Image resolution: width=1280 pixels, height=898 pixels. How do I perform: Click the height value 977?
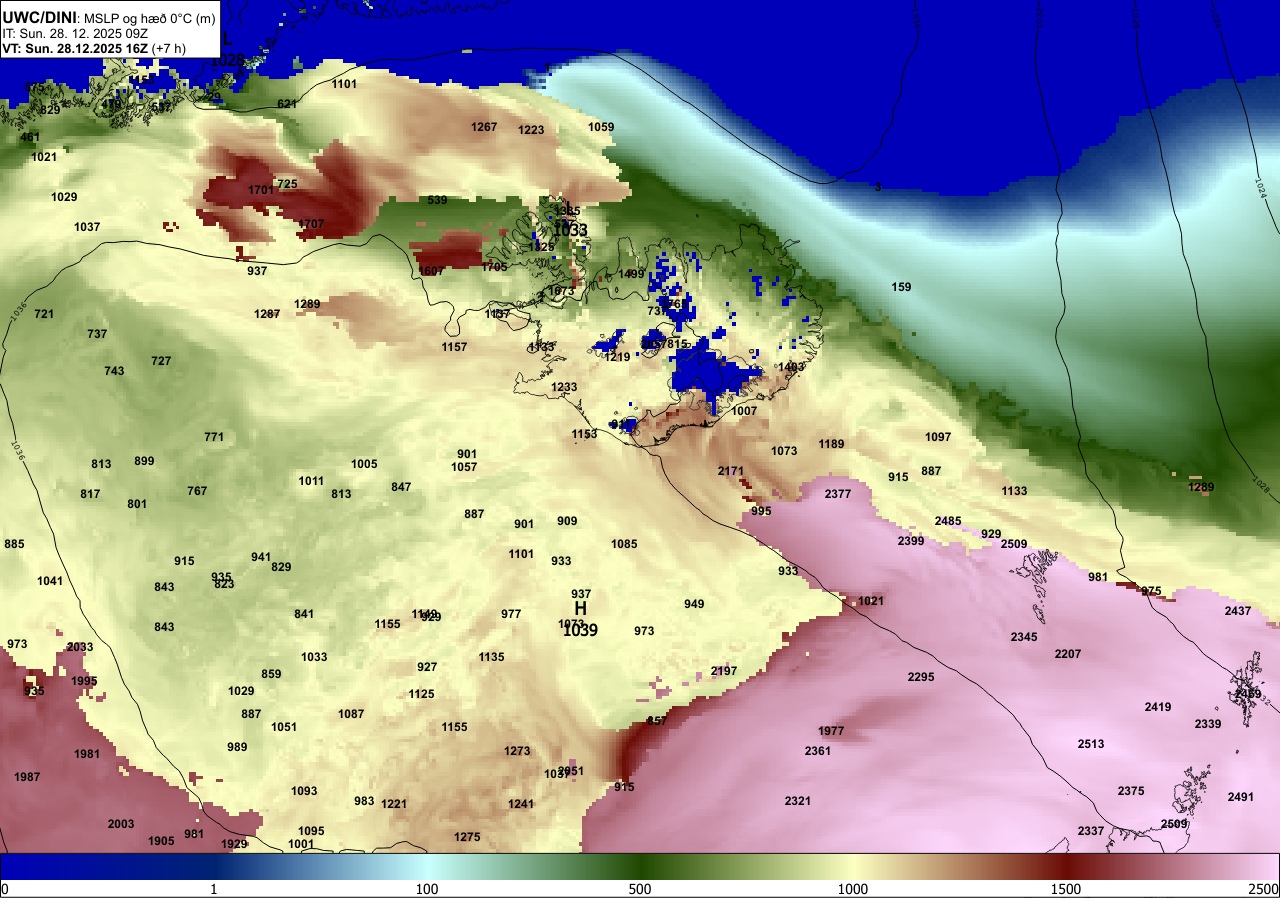511,614
